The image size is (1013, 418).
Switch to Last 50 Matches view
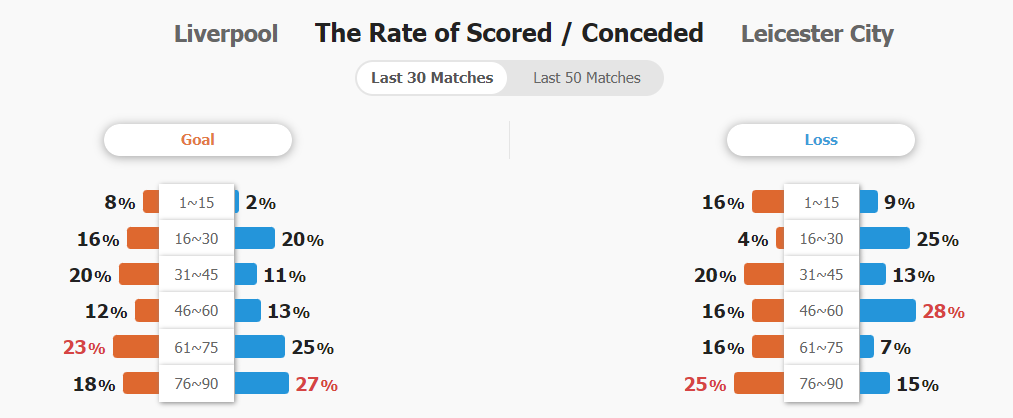586,78
